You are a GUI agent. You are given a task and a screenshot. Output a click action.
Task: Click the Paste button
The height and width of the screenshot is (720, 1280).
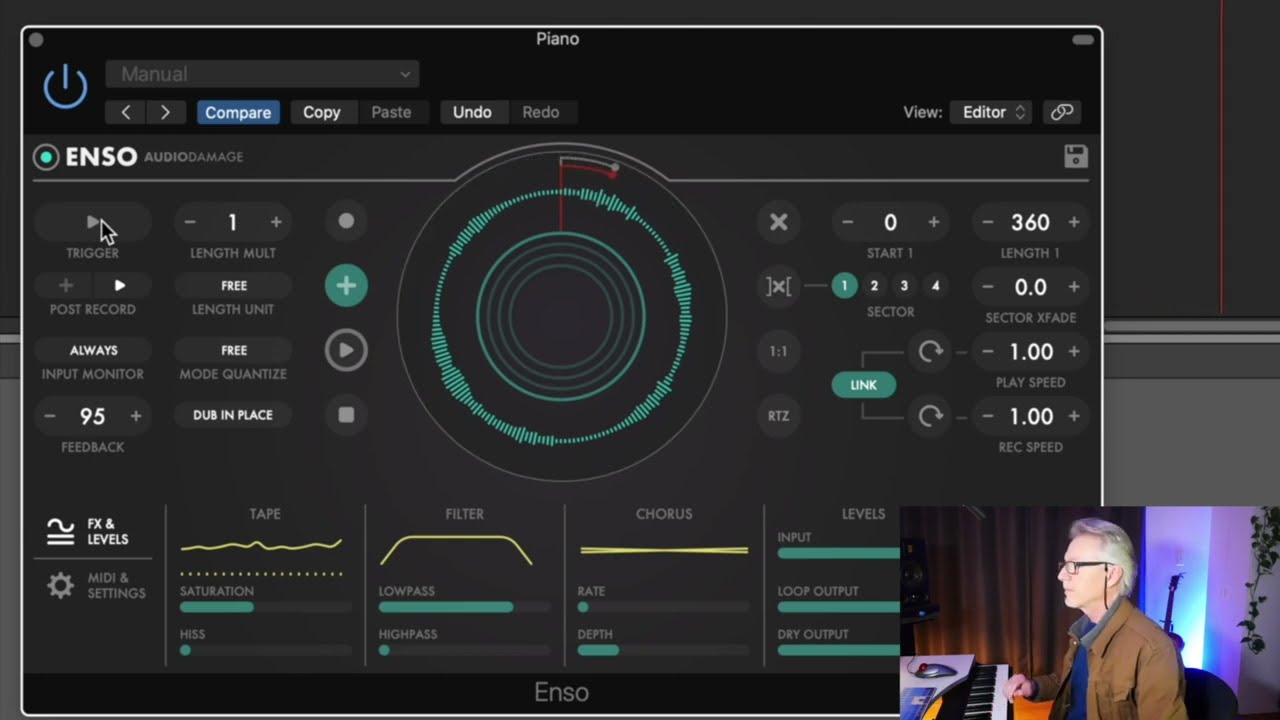point(391,112)
